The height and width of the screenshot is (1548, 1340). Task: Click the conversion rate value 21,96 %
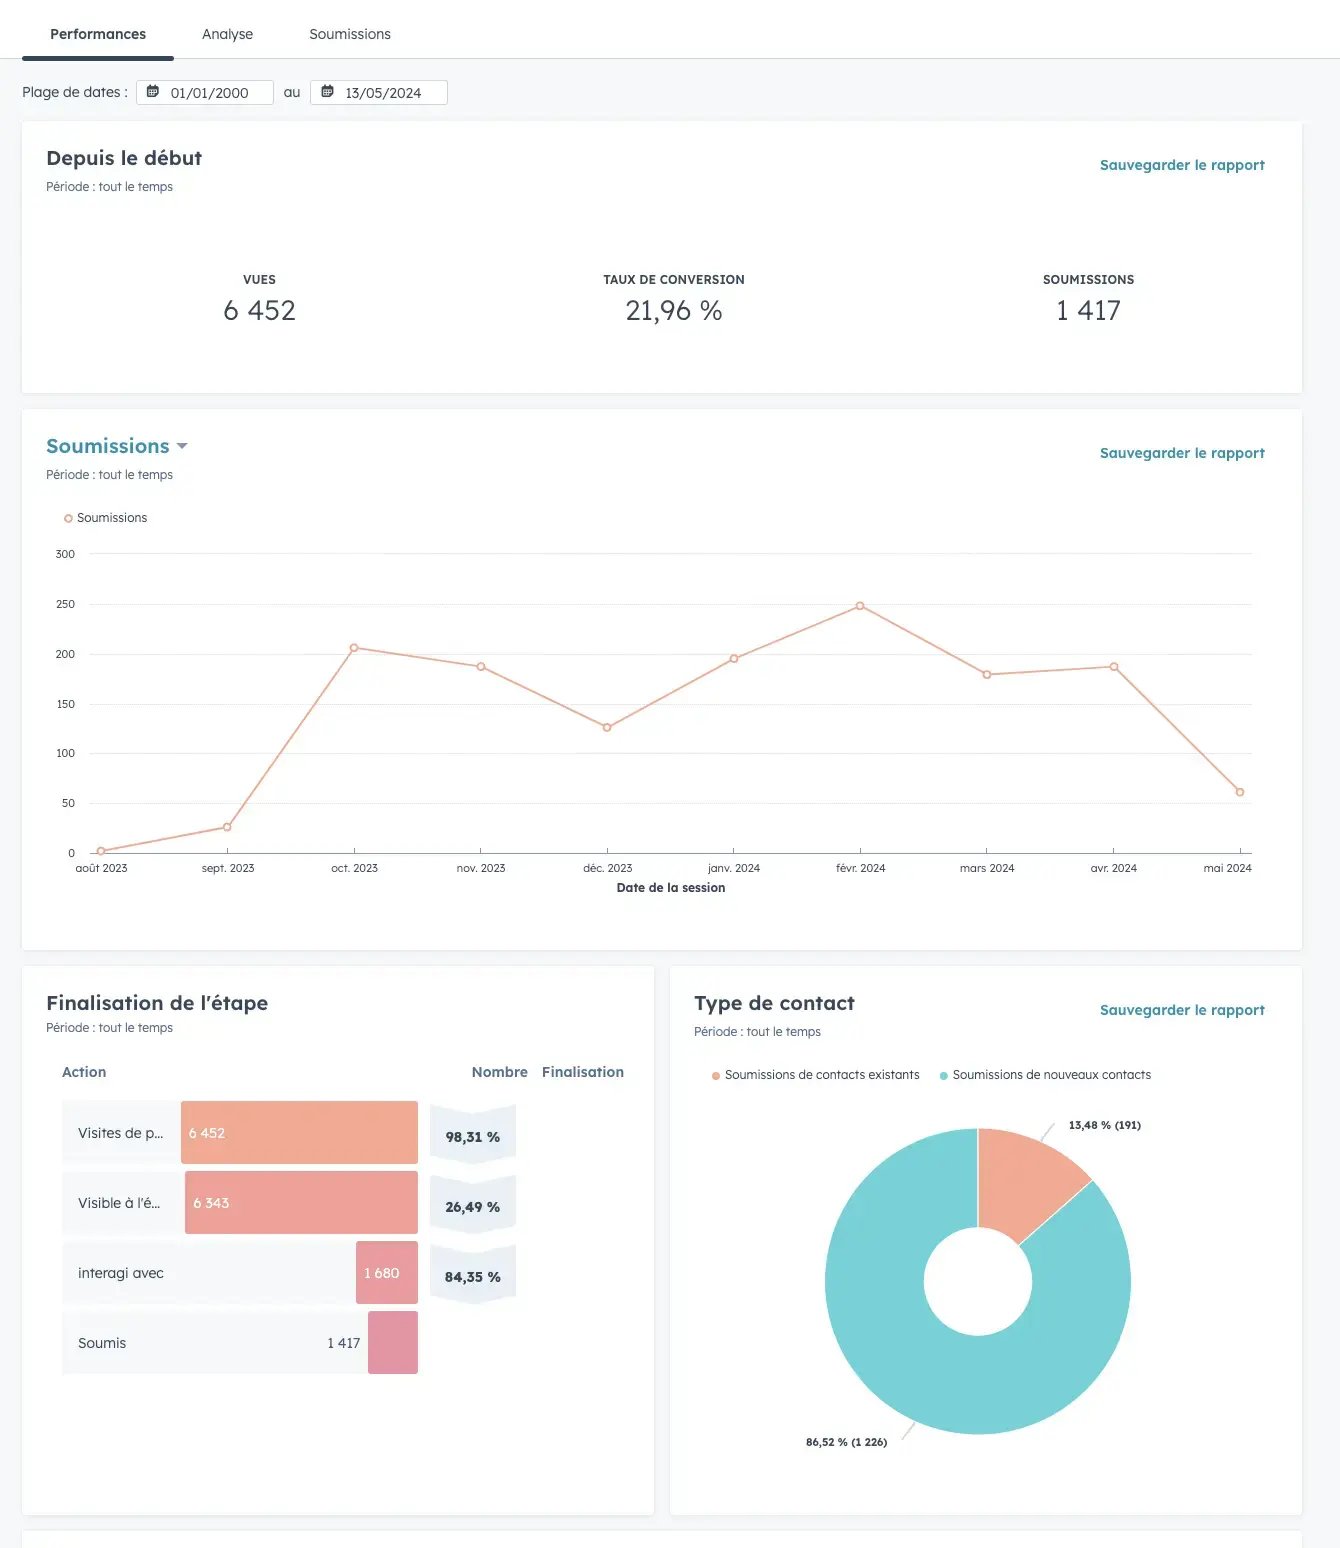pyautogui.click(x=674, y=310)
